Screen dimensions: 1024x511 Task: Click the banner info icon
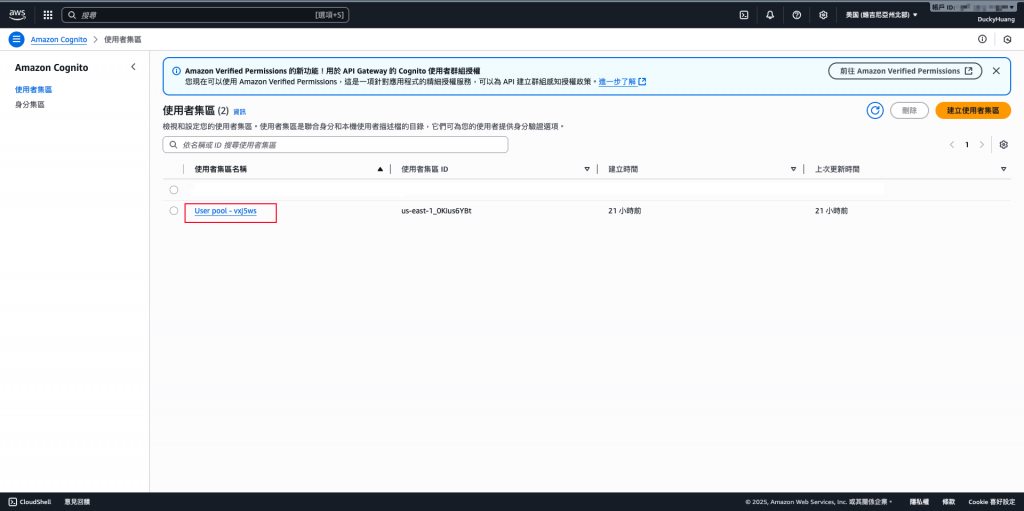(176, 71)
